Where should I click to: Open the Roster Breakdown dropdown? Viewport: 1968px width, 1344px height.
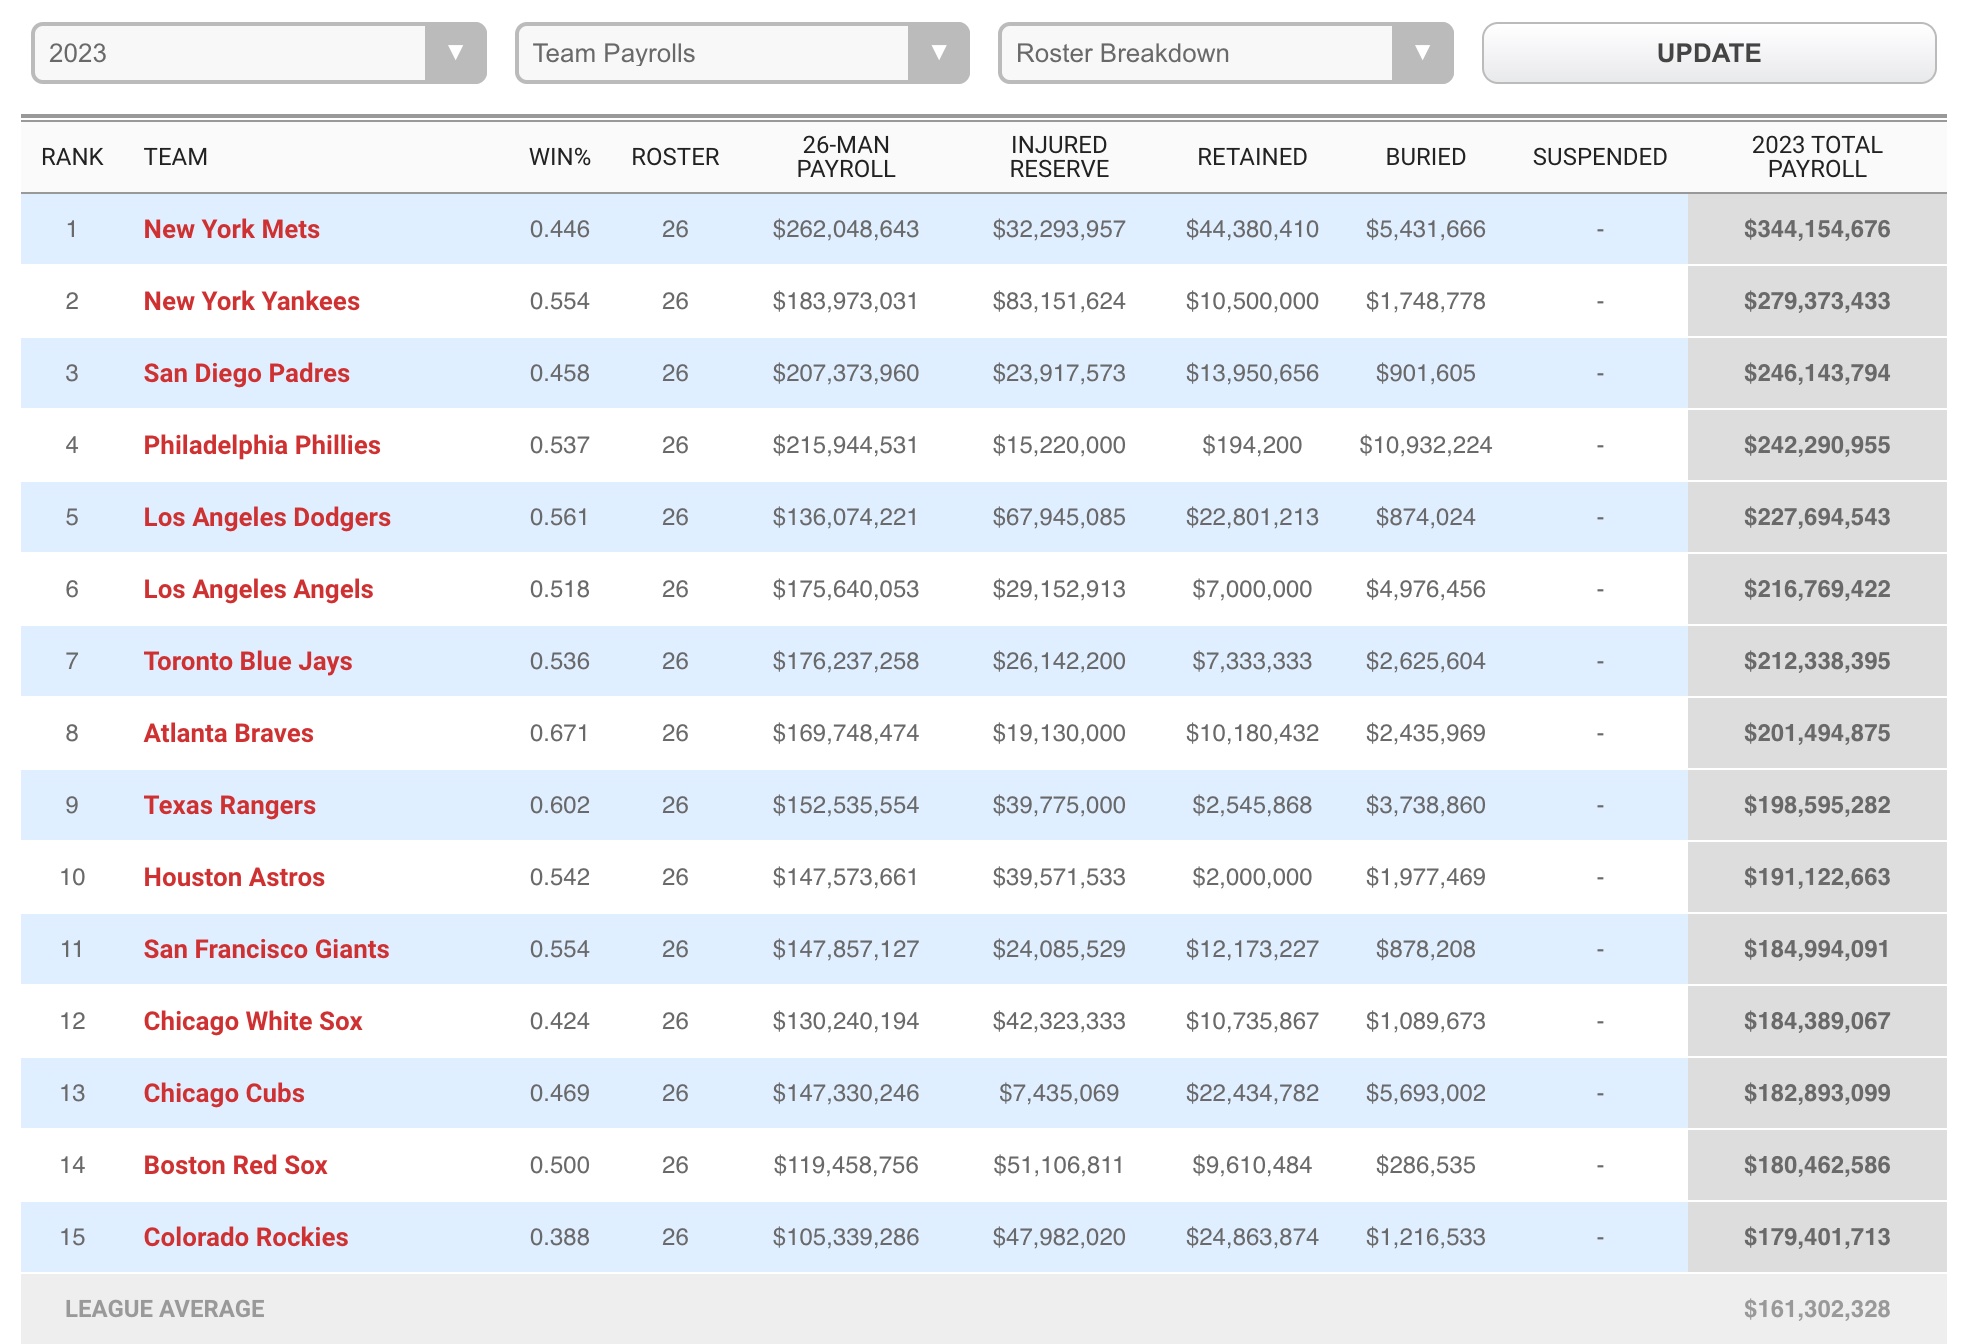tap(1225, 53)
